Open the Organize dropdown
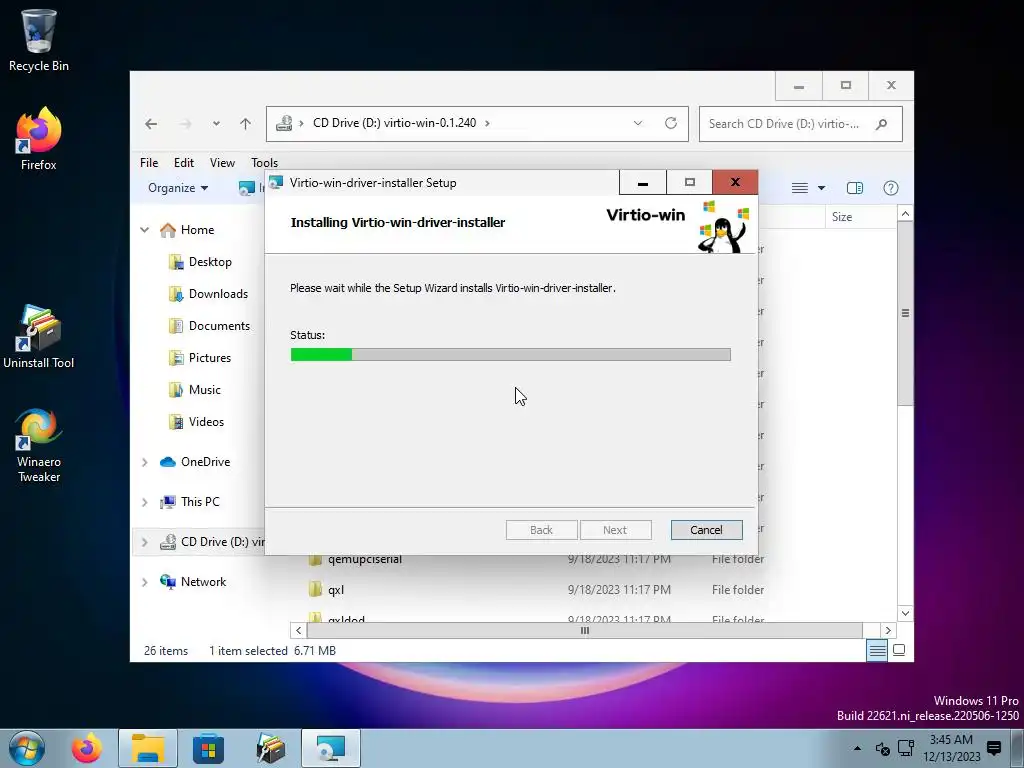The image size is (1024, 768). pos(178,188)
